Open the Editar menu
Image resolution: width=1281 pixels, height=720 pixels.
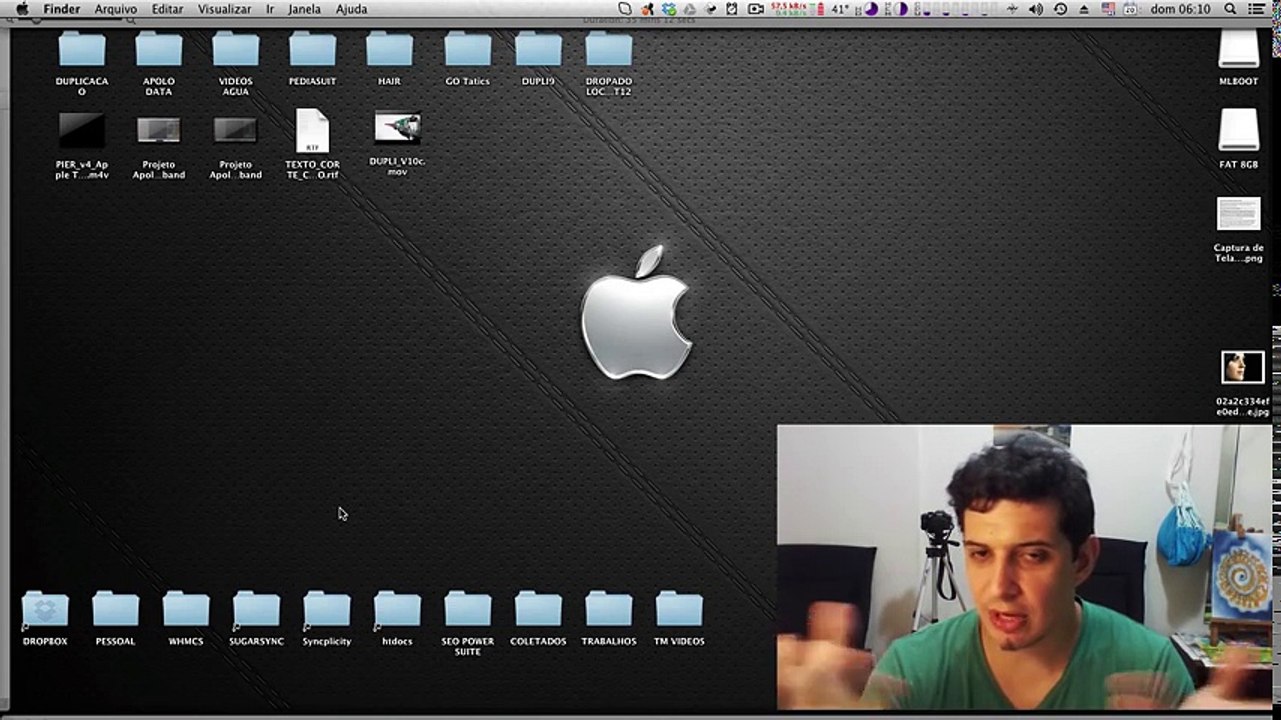(167, 9)
